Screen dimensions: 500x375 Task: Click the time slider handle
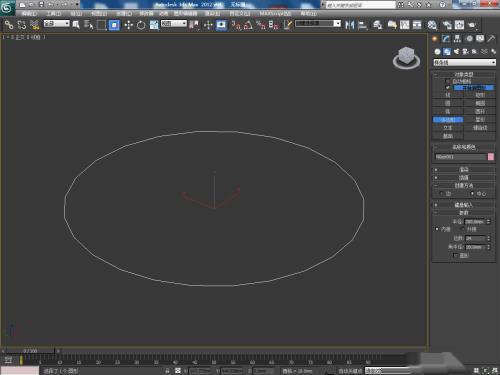pos(30,351)
